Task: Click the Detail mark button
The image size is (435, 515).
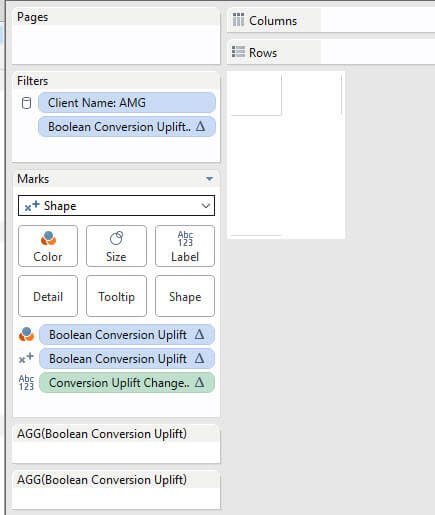Action: [x=48, y=296]
